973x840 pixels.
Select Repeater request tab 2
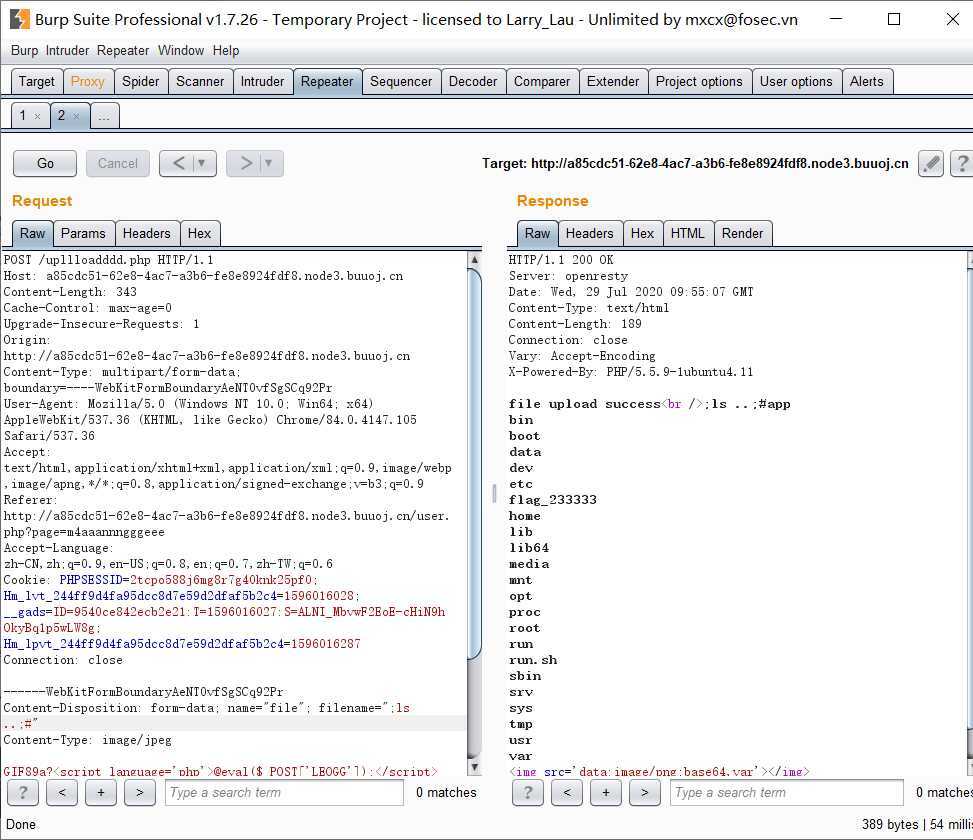point(69,115)
